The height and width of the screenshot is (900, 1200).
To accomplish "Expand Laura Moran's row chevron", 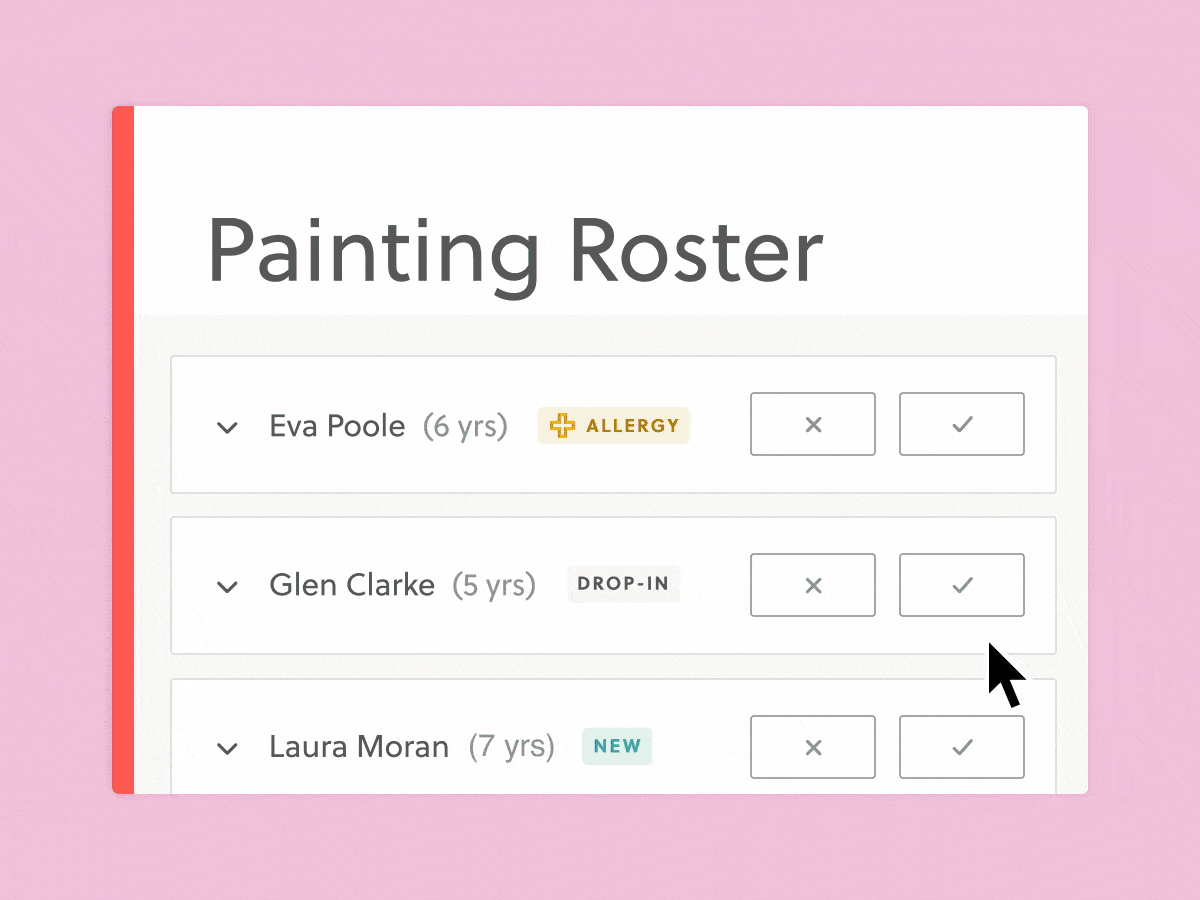I will click(228, 748).
